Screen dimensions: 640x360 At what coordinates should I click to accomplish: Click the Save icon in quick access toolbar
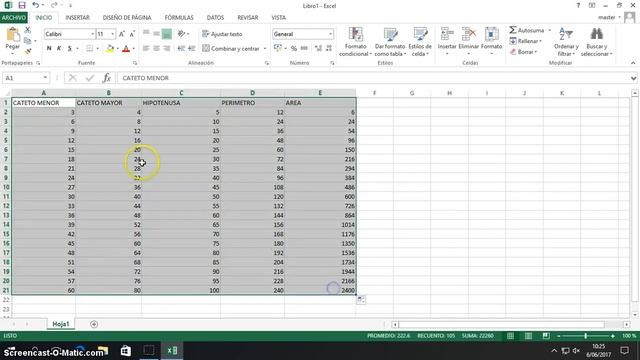click(x=22, y=5)
